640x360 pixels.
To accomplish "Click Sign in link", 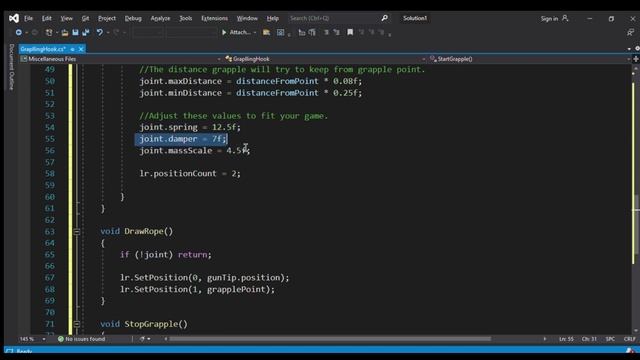I will point(549,18).
